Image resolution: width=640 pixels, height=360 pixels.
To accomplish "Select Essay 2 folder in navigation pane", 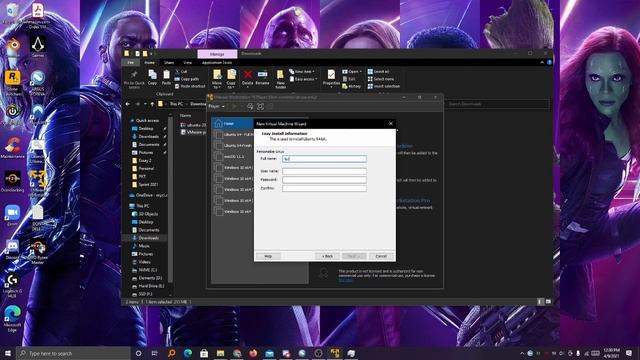I will coord(142,160).
